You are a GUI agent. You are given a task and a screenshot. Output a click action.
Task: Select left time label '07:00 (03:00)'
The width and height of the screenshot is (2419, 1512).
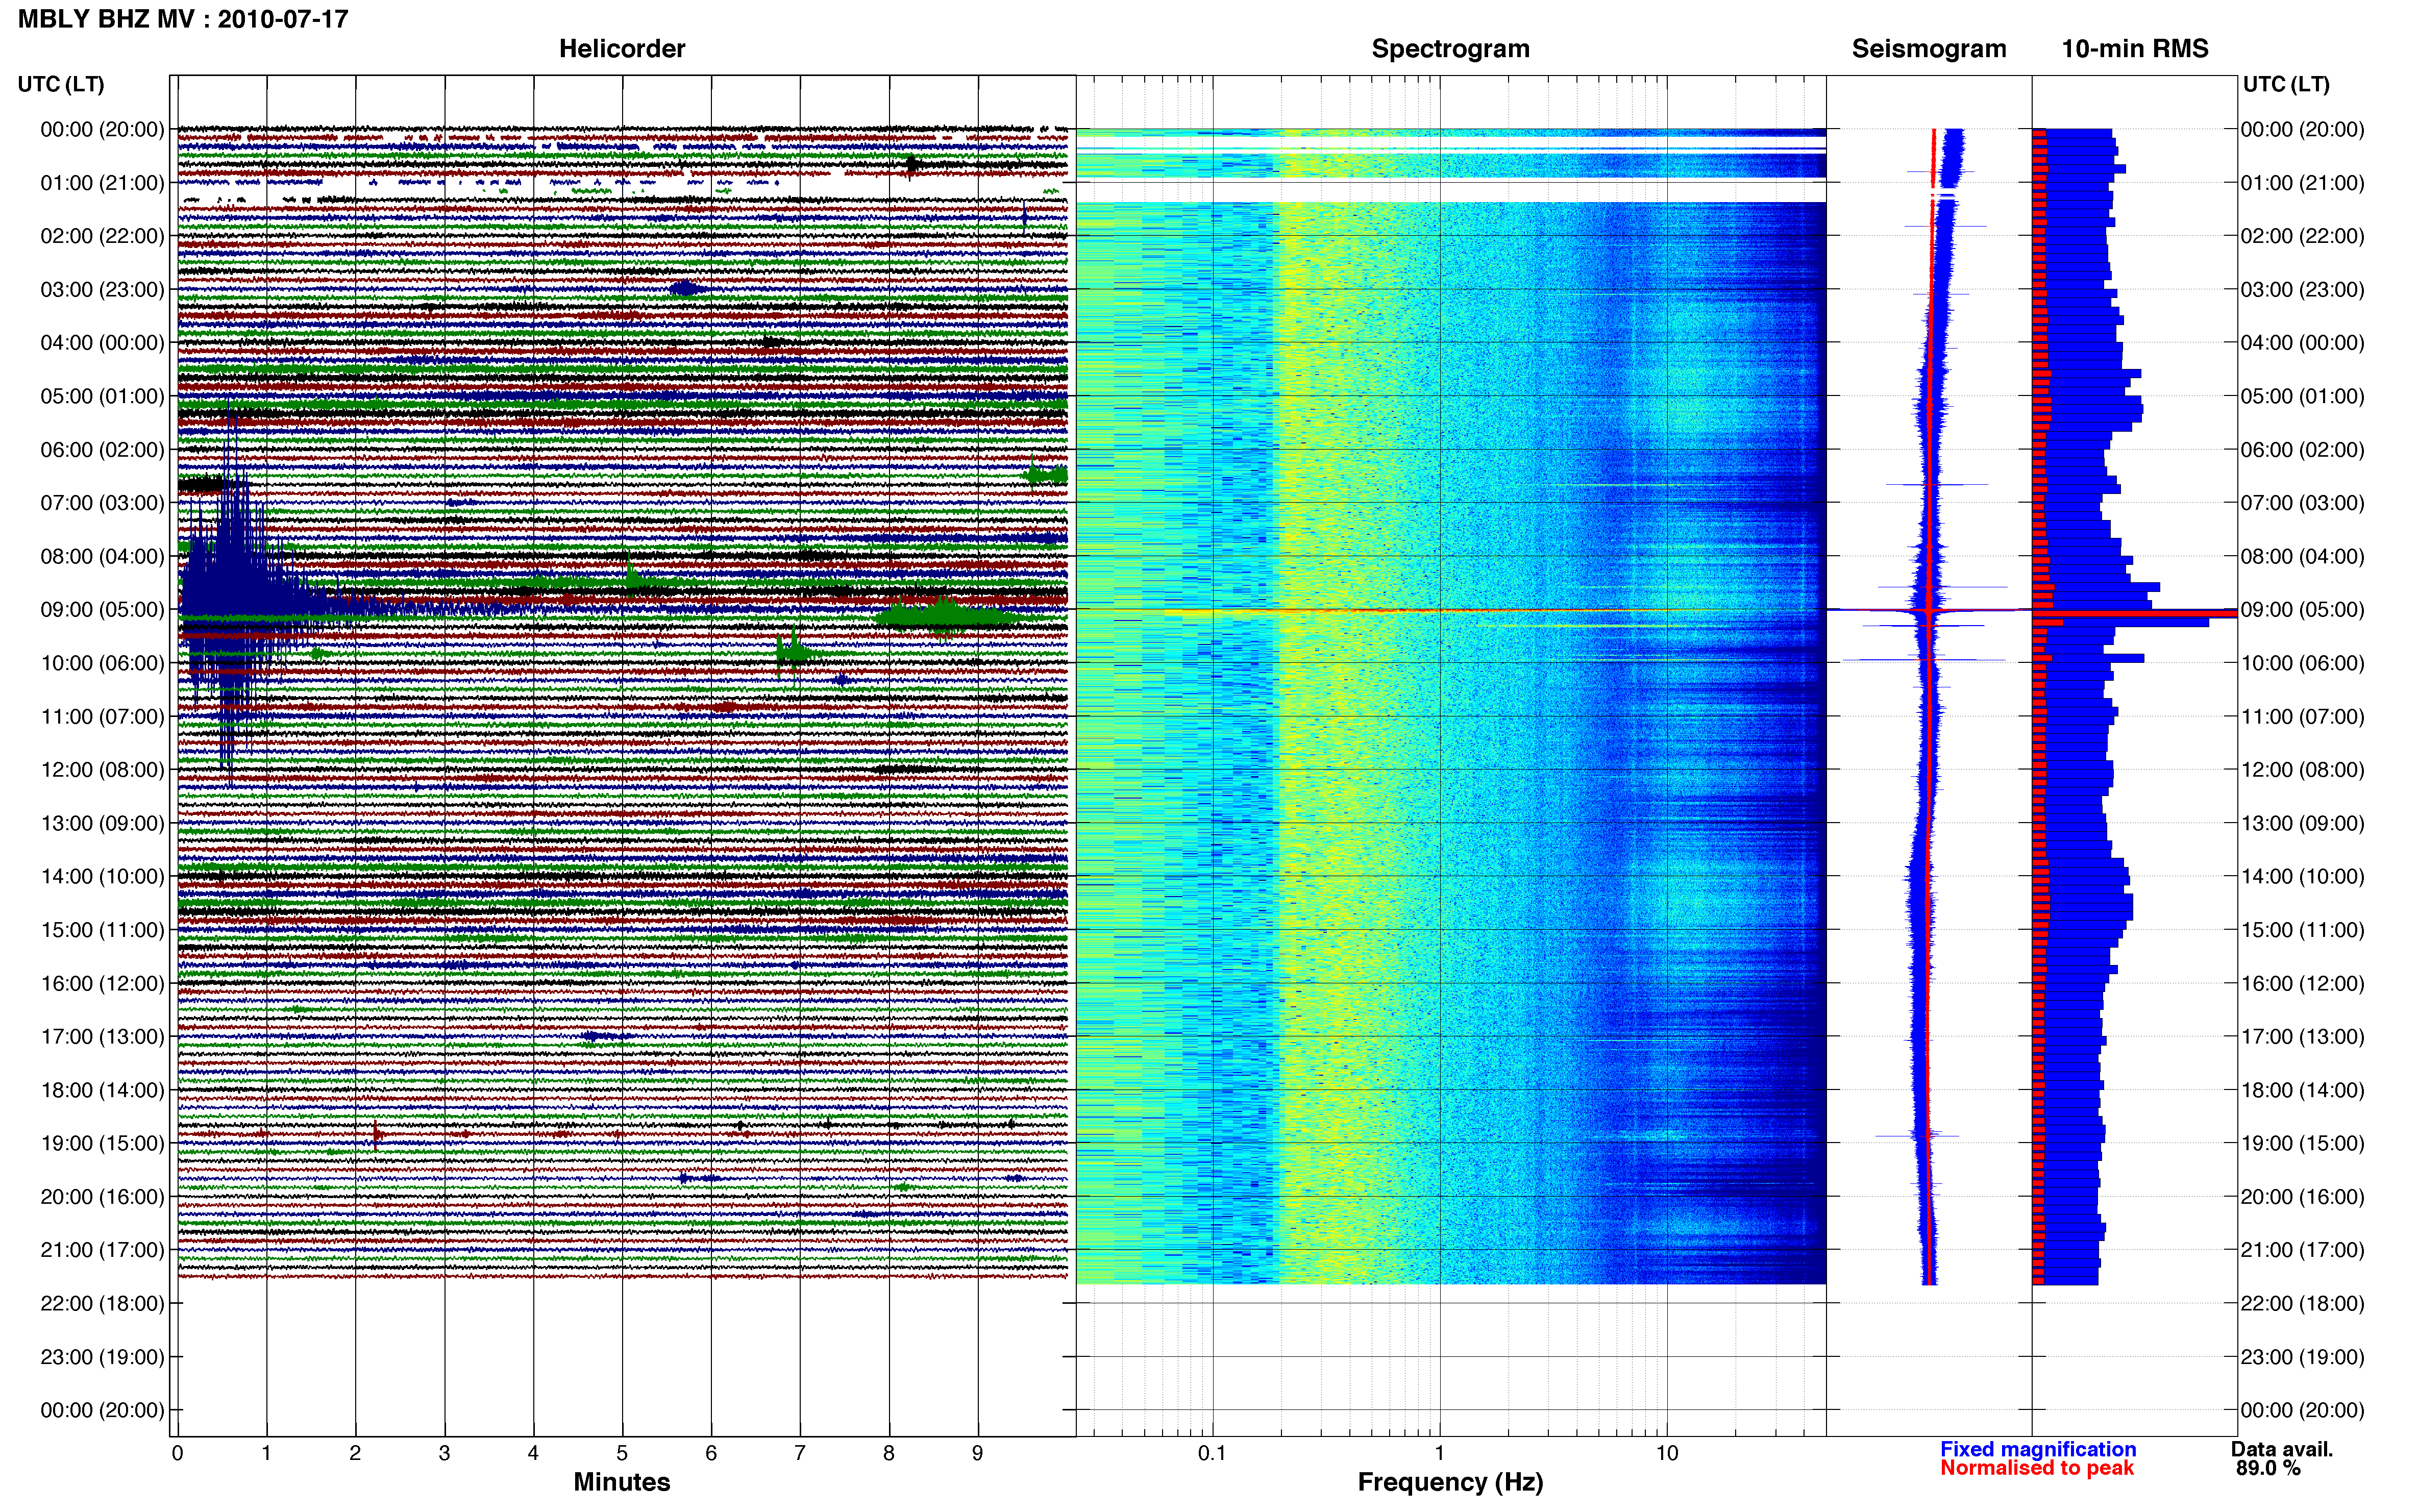tap(102, 503)
